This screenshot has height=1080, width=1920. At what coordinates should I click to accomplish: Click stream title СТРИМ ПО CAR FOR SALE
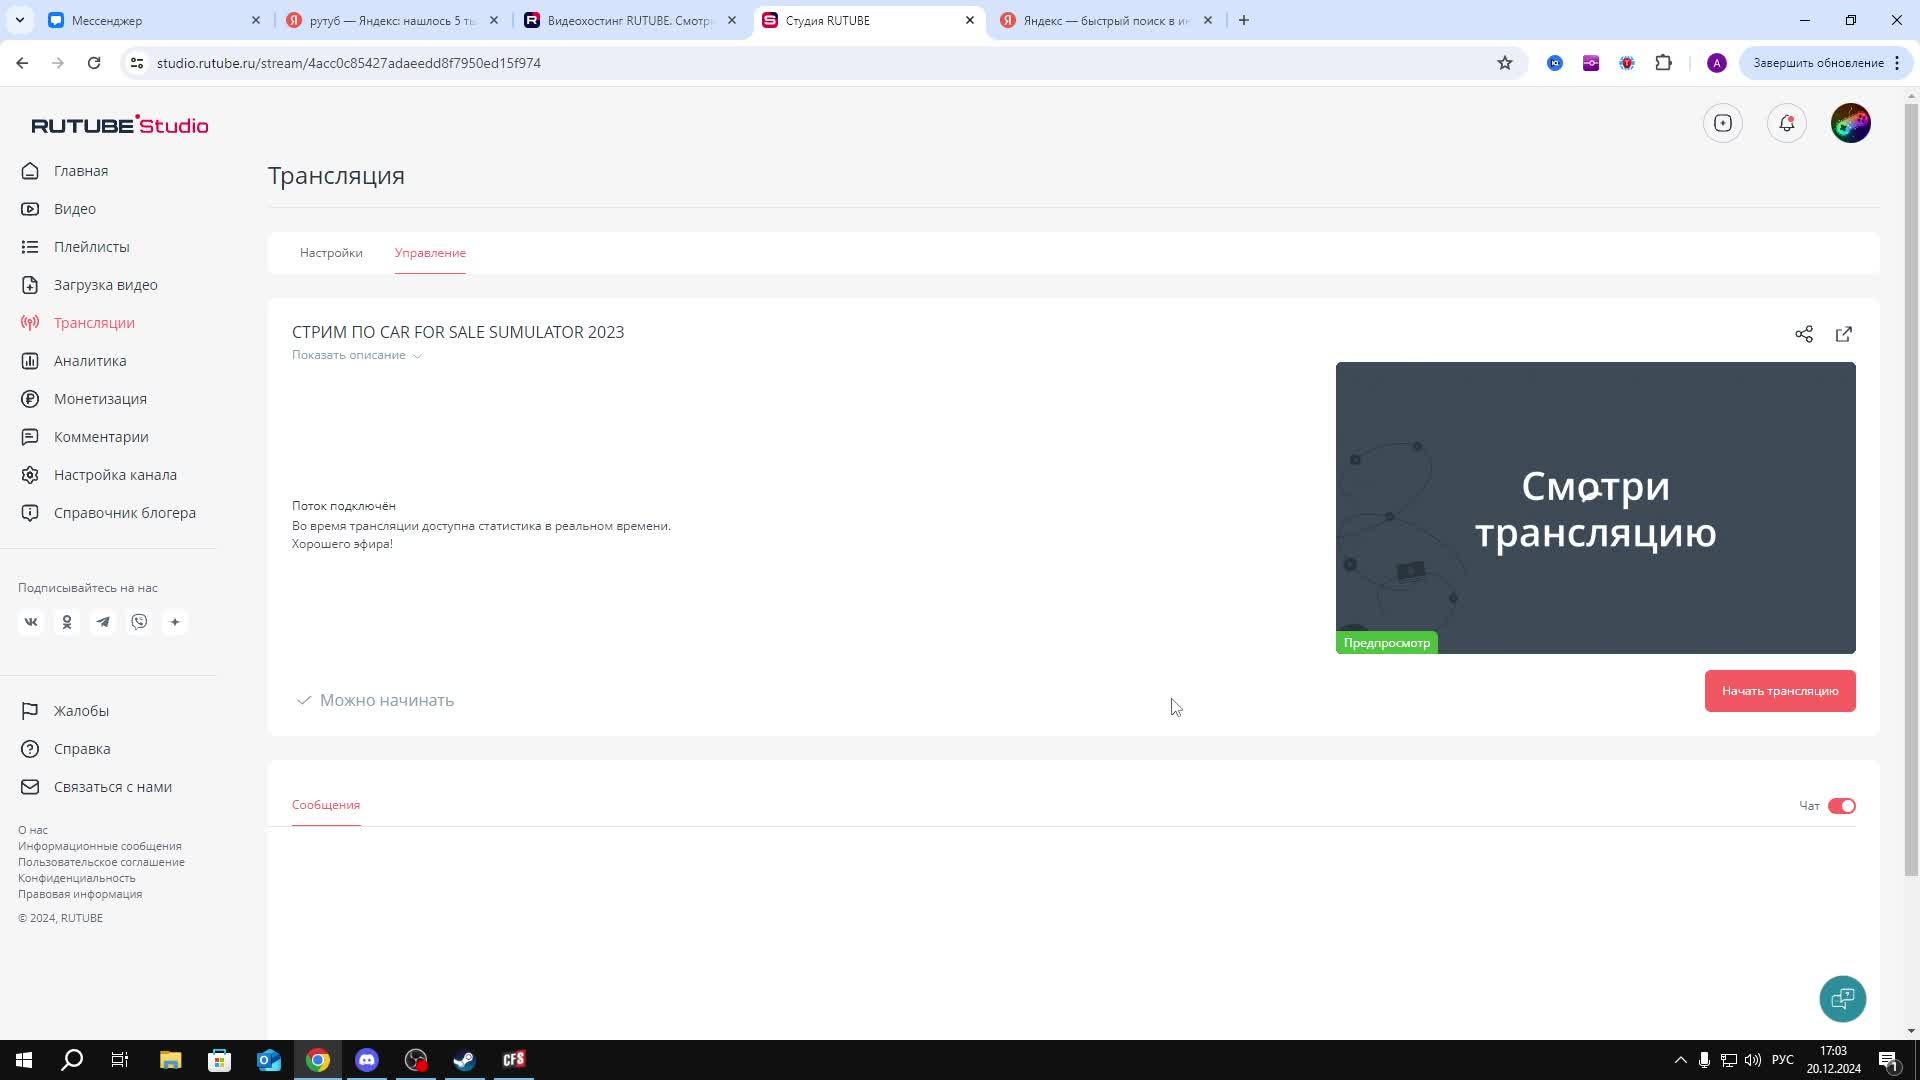tap(458, 332)
